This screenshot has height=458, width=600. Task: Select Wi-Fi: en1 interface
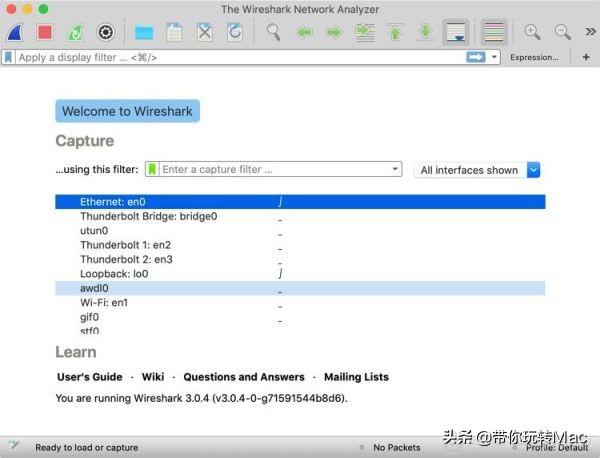click(x=300, y=303)
